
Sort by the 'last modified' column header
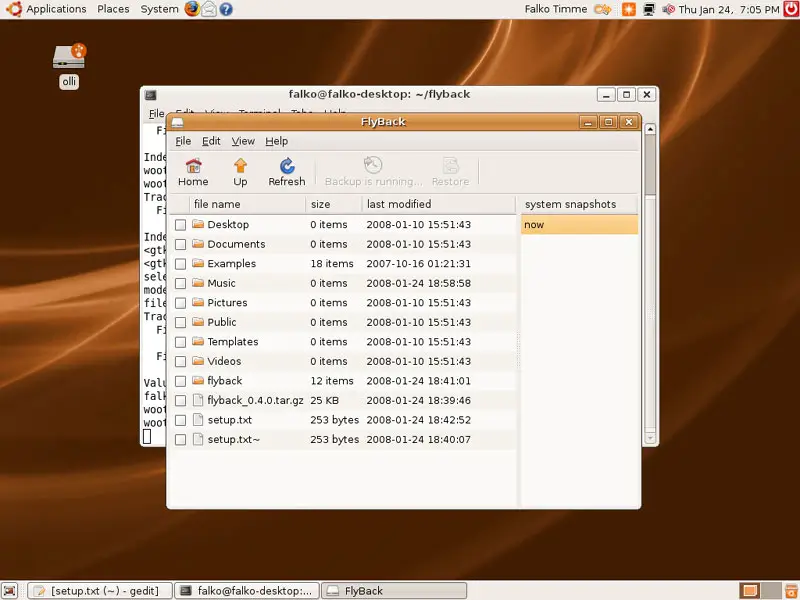(438, 204)
